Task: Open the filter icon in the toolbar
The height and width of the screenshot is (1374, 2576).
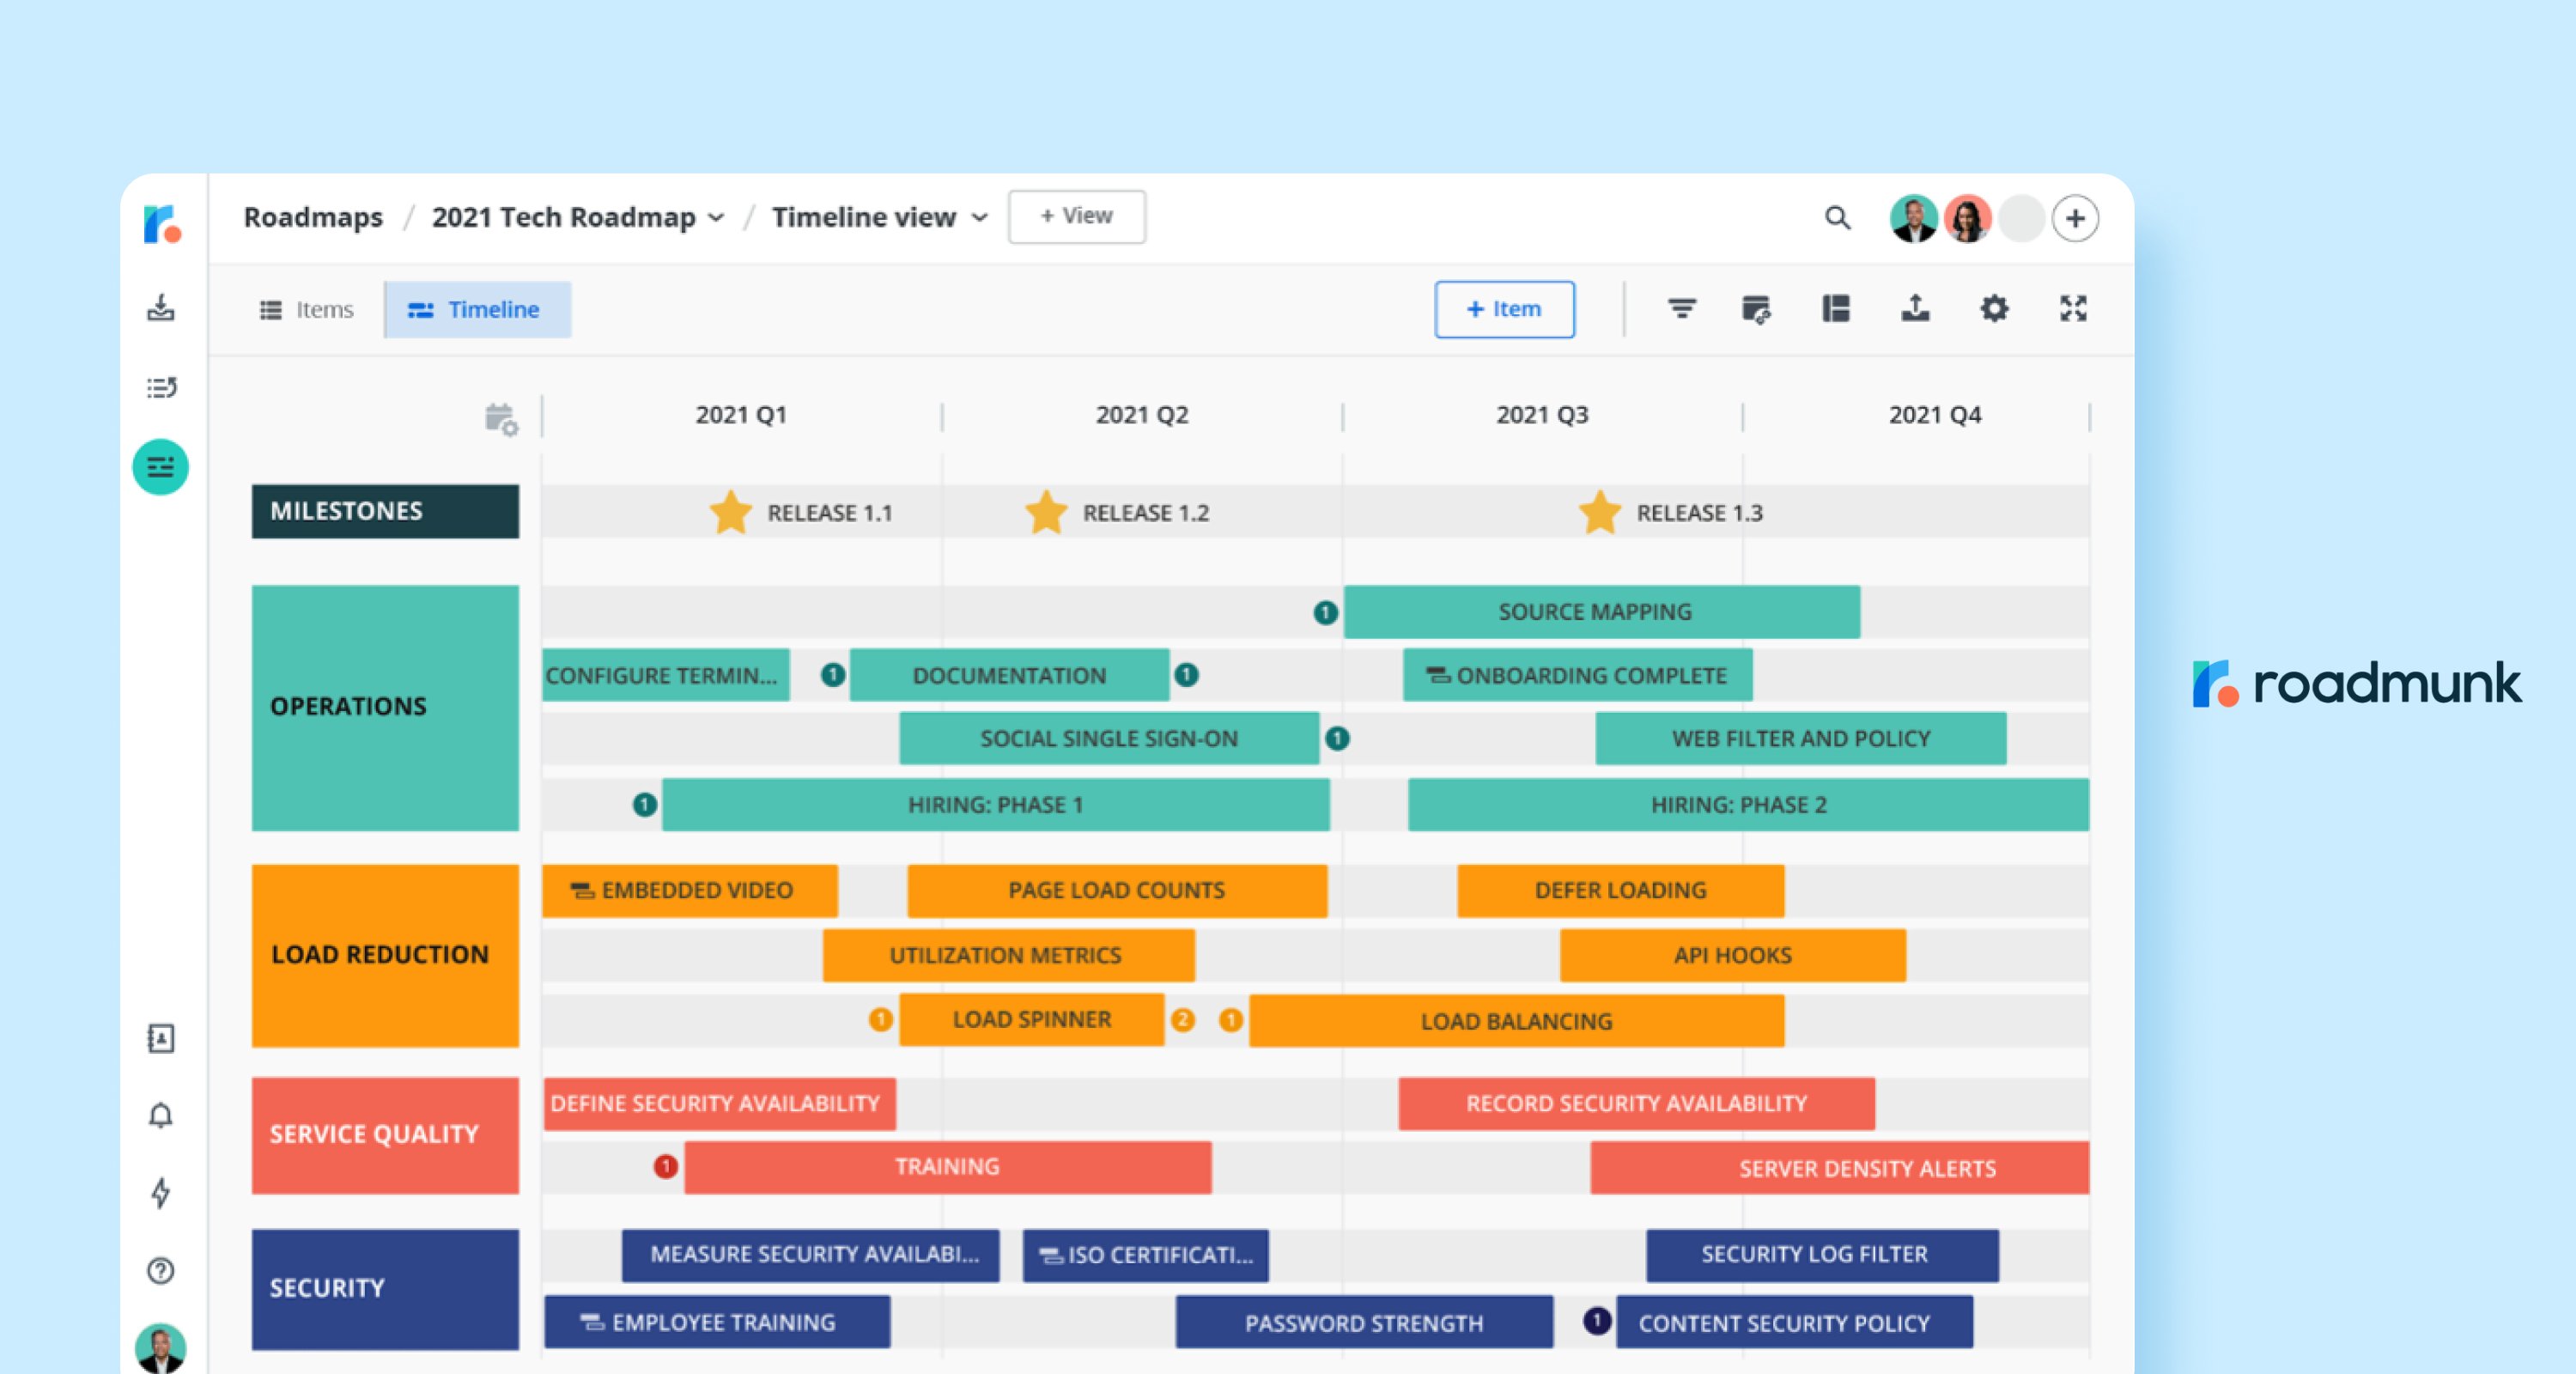Action: [1684, 310]
